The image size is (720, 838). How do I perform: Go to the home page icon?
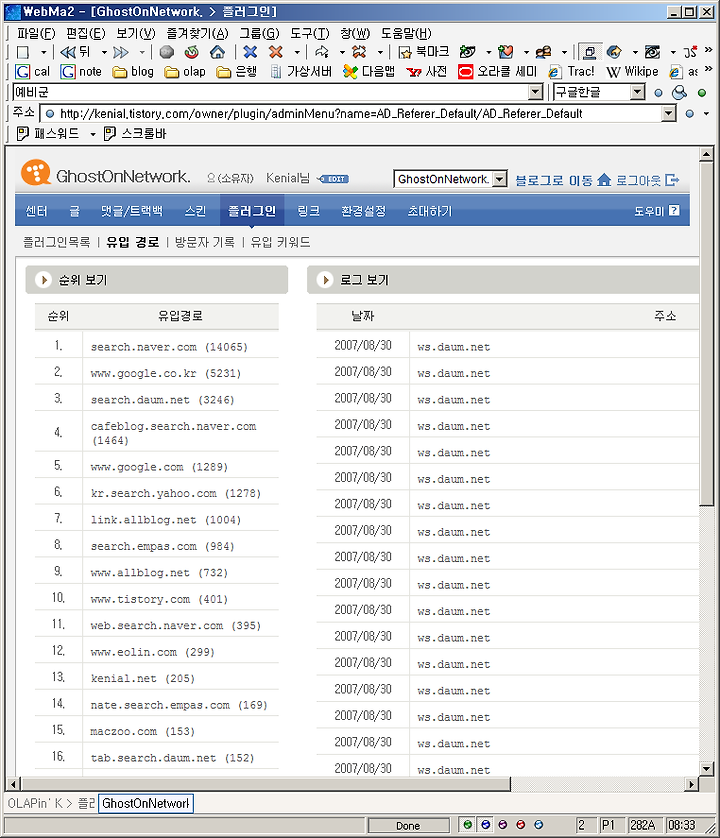pyautogui.click(x=217, y=52)
